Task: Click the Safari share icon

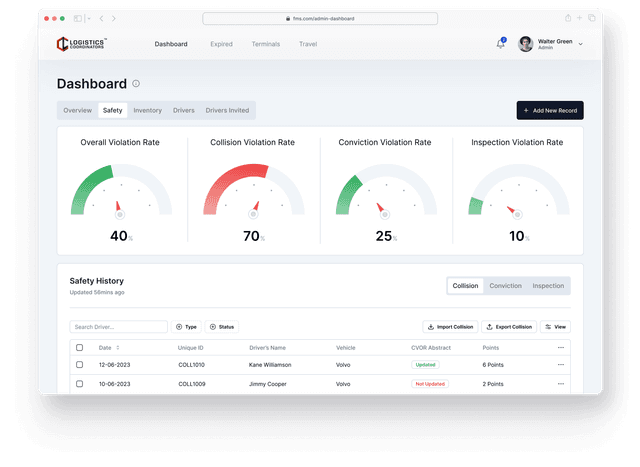Action: pyautogui.click(x=568, y=18)
